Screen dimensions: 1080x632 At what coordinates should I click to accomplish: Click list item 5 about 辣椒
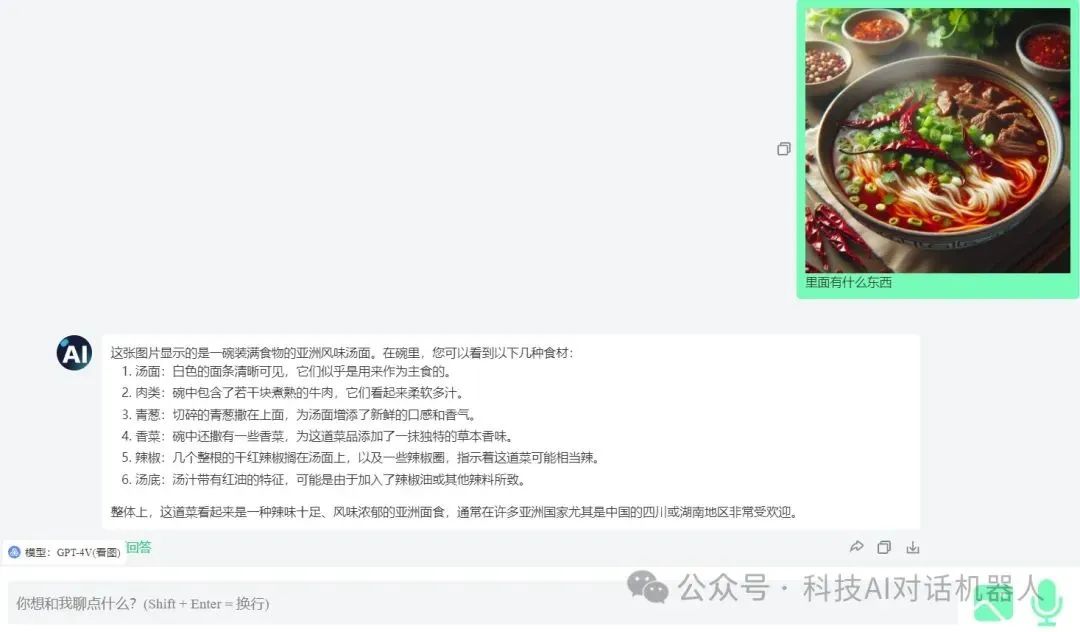(362, 458)
